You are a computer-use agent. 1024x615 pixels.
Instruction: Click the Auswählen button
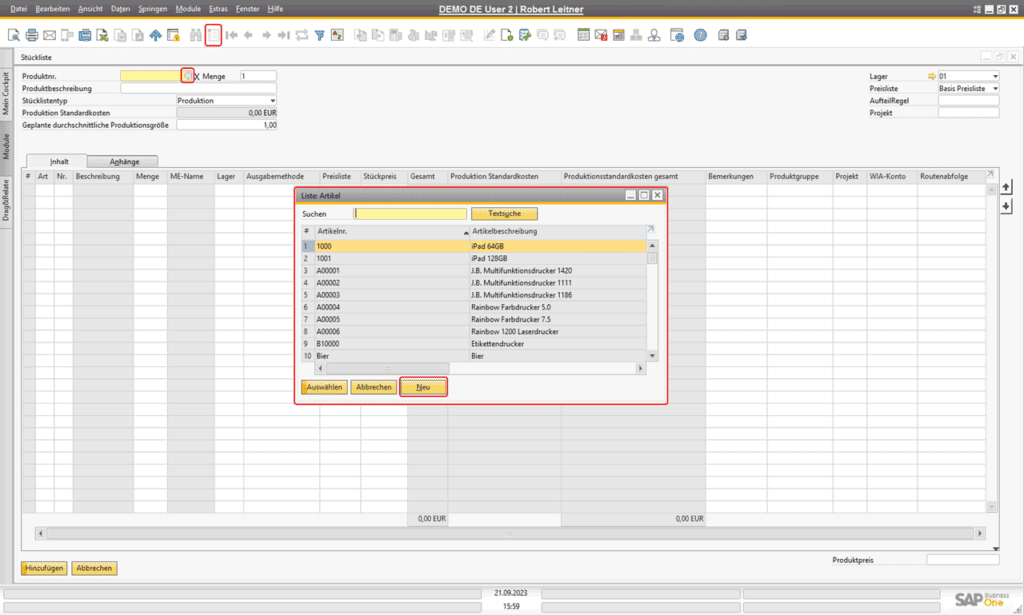click(x=325, y=387)
